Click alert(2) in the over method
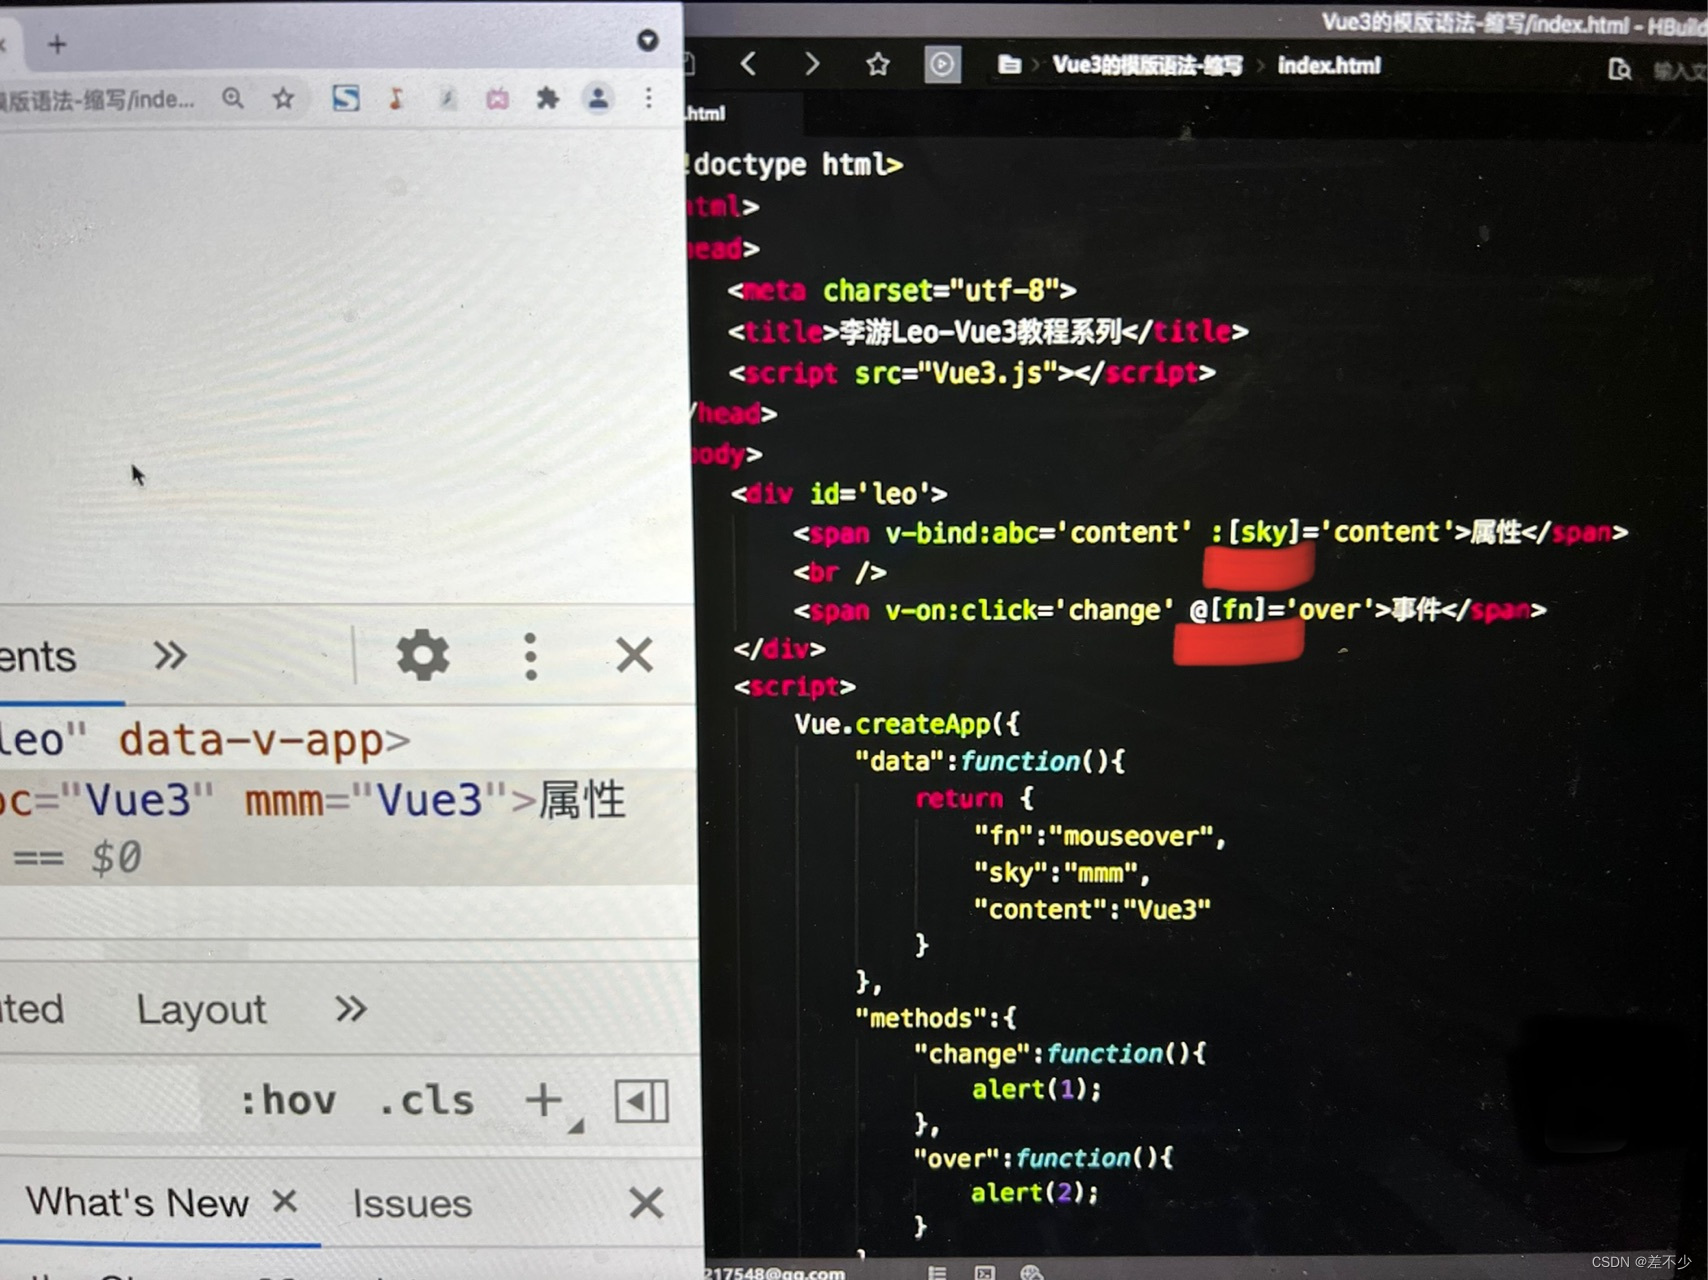The image size is (1708, 1280). (1034, 1193)
